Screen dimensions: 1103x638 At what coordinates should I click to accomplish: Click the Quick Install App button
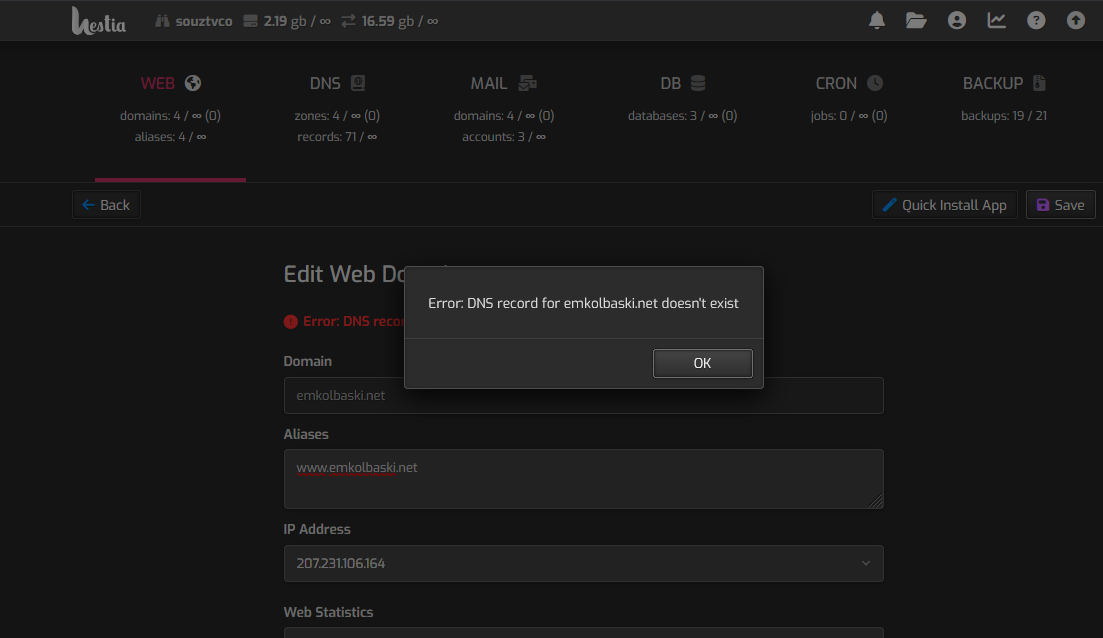[944, 205]
